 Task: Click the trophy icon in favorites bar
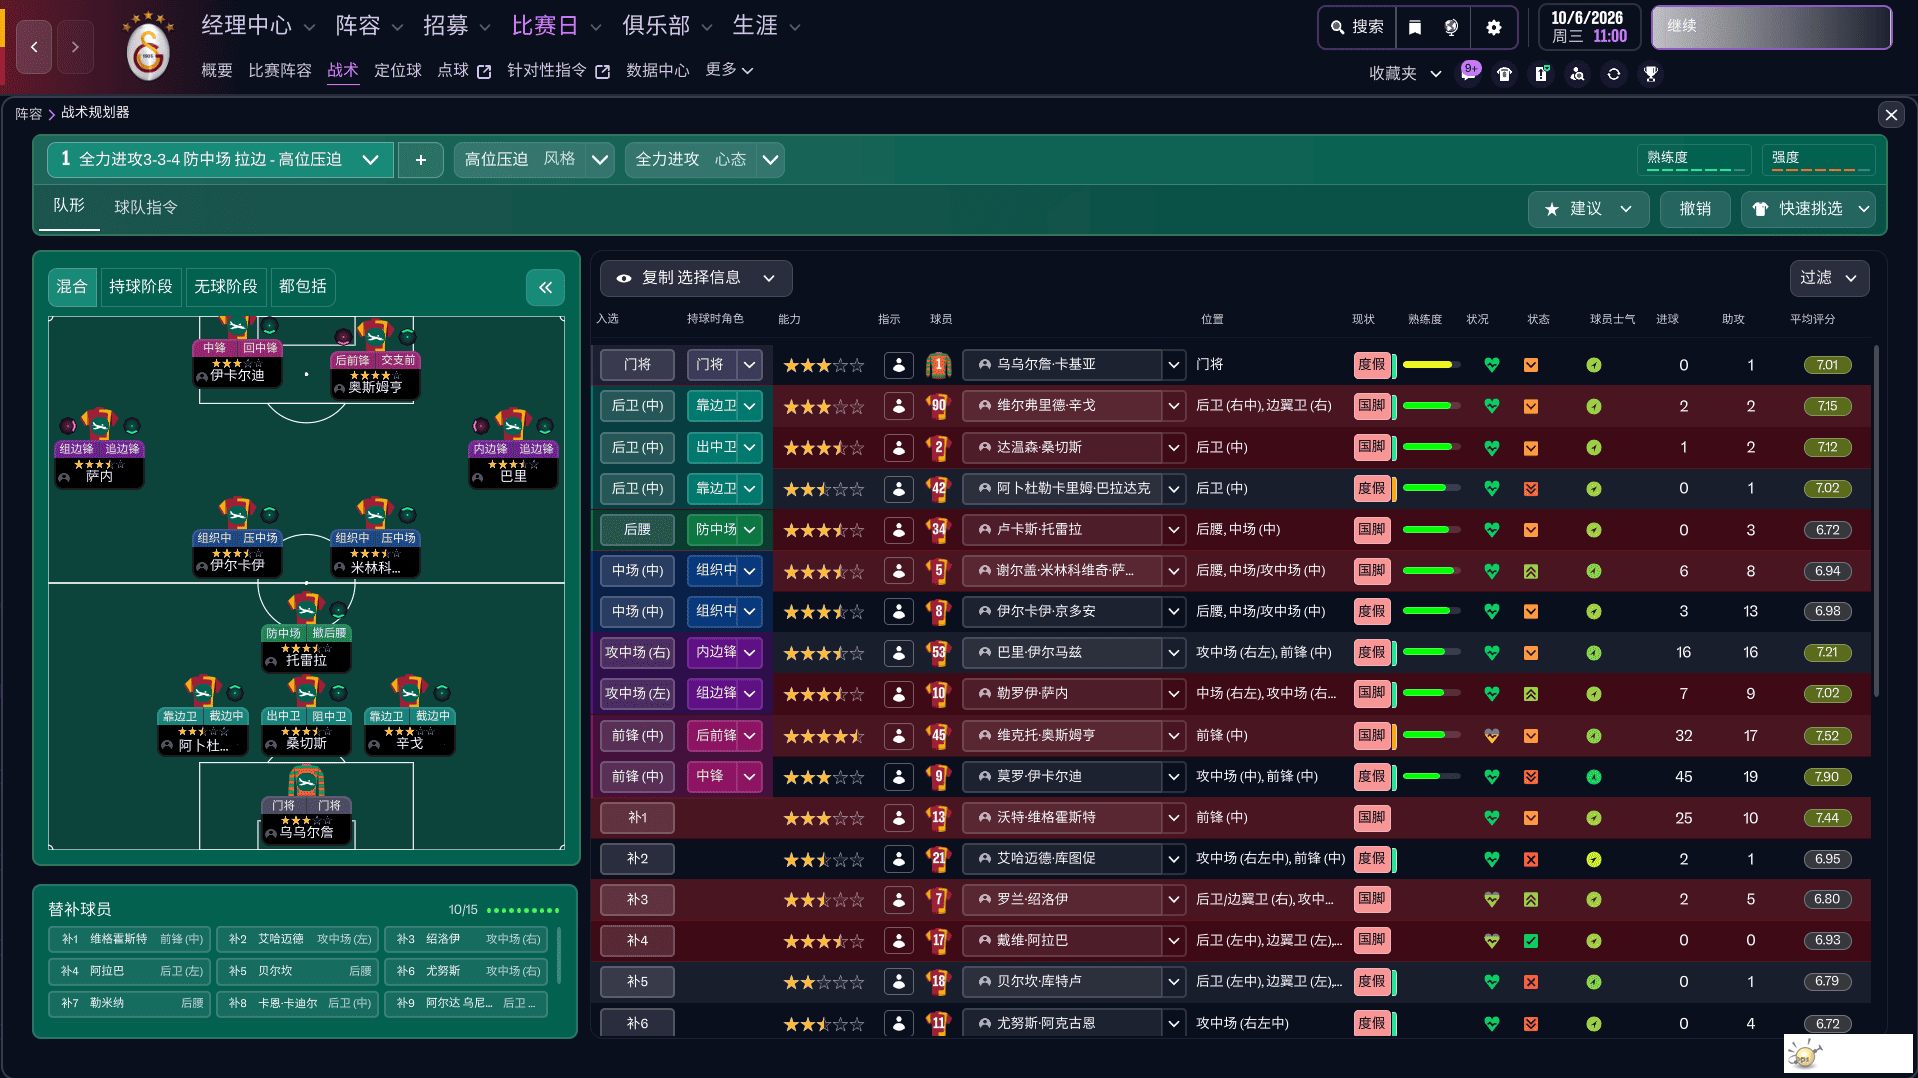[x=1650, y=73]
